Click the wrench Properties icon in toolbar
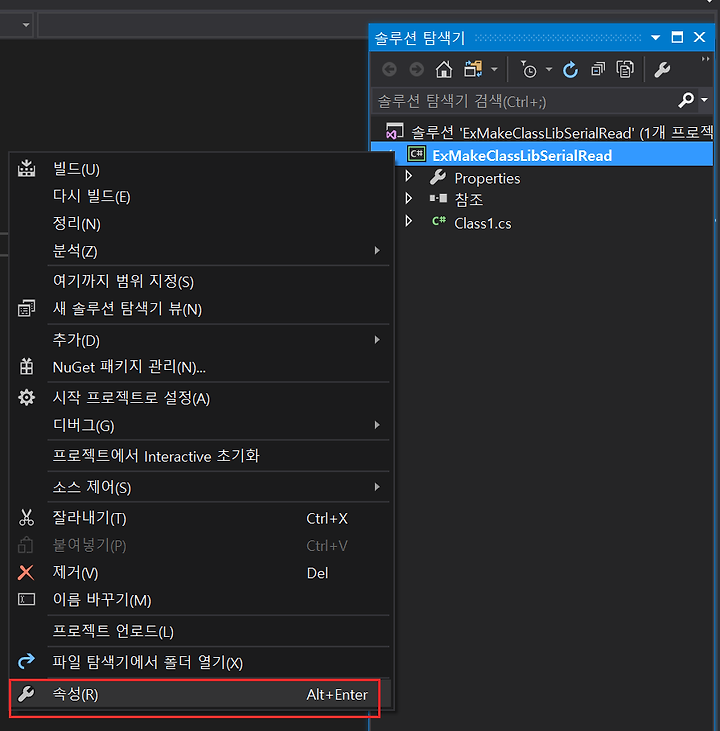 pyautogui.click(x=662, y=69)
